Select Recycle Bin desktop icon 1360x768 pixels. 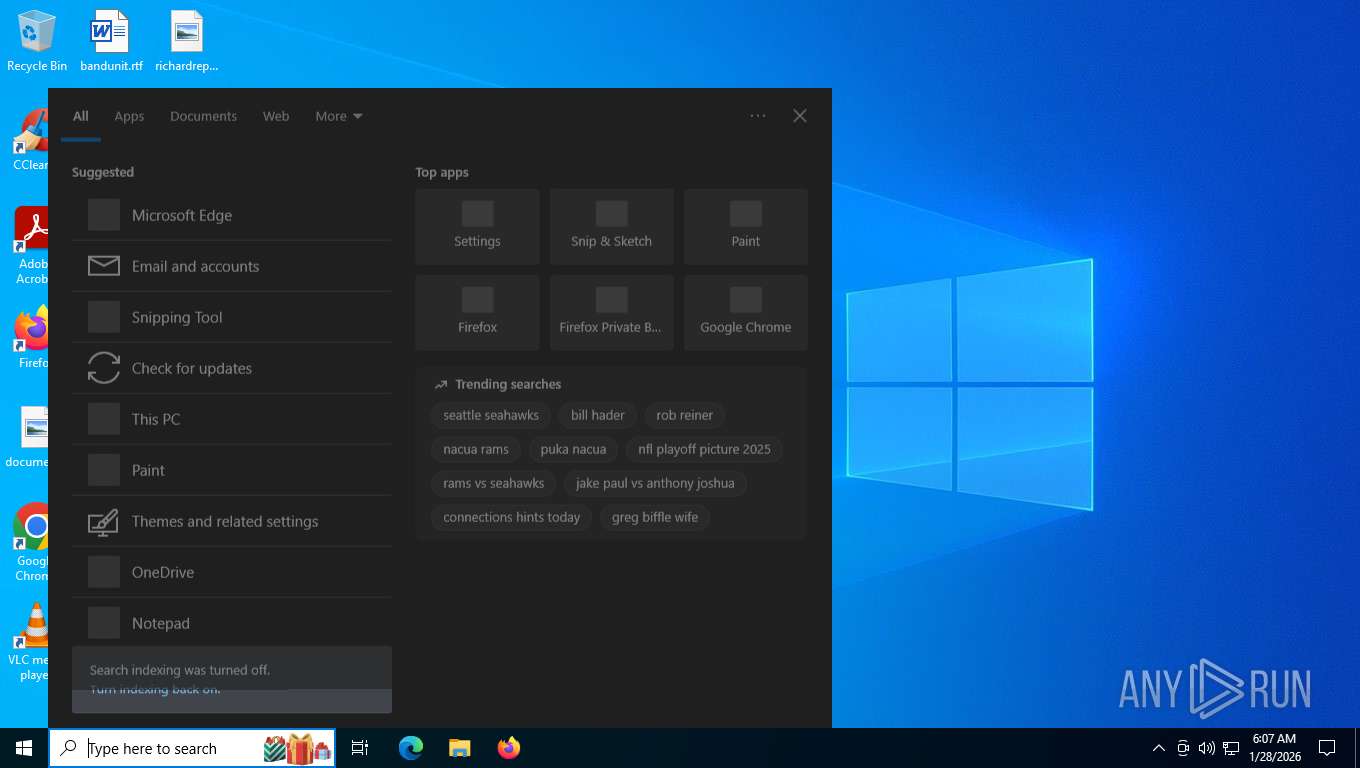click(x=37, y=42)
